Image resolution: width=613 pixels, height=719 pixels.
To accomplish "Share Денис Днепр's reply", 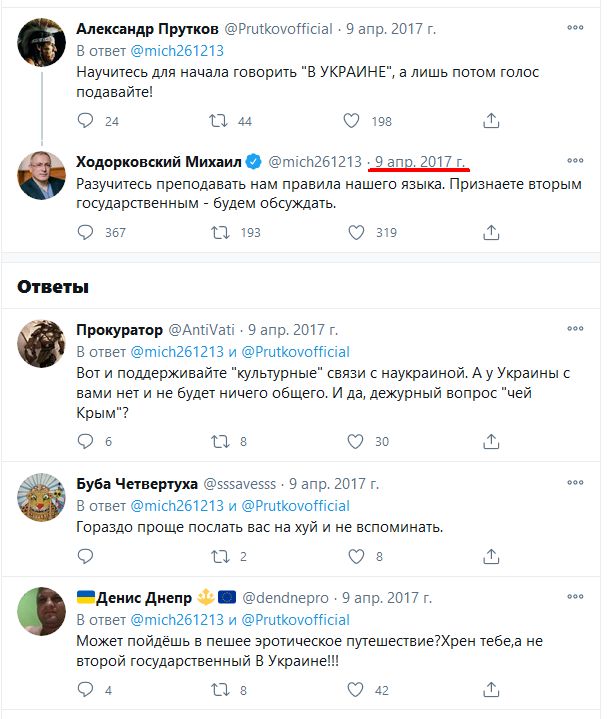I will [x=491, y=690].
